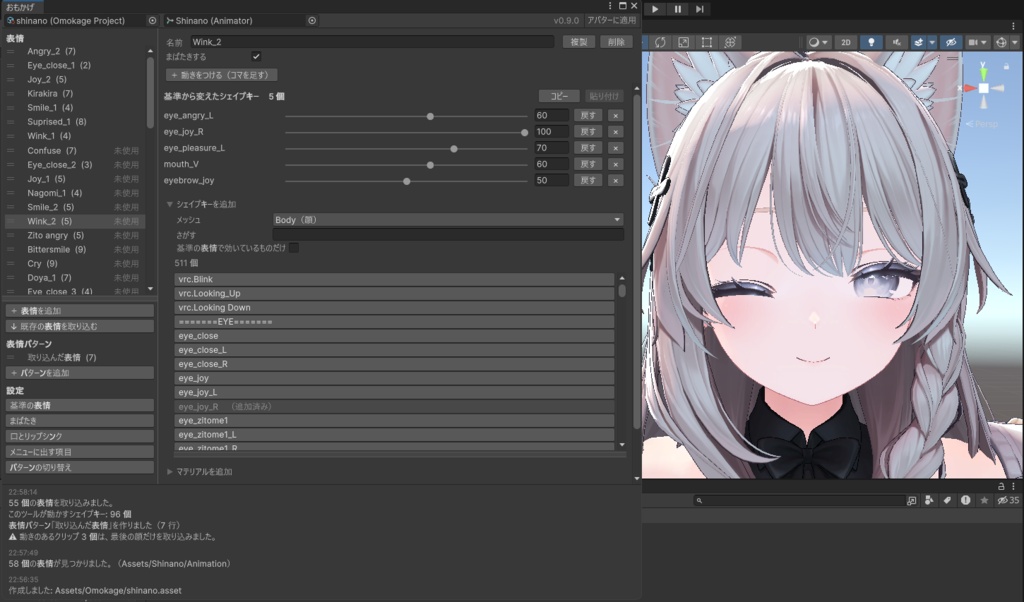Select the Transform tool in Scene view
Image resolution: width=1024 pixels, height=602 pixels.
point(730,42)
